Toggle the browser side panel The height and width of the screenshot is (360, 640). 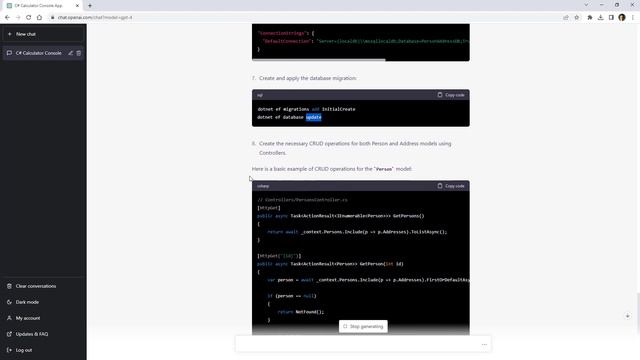coord(611,18)
